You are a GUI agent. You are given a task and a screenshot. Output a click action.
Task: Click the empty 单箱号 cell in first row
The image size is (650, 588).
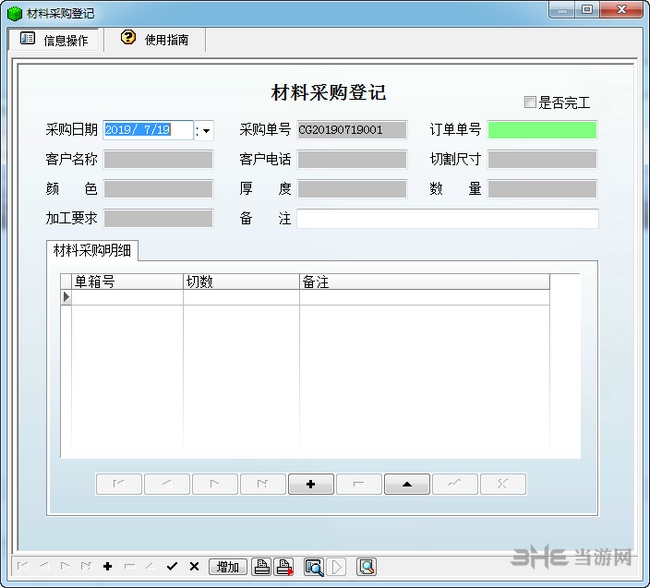tap(127, 297)
